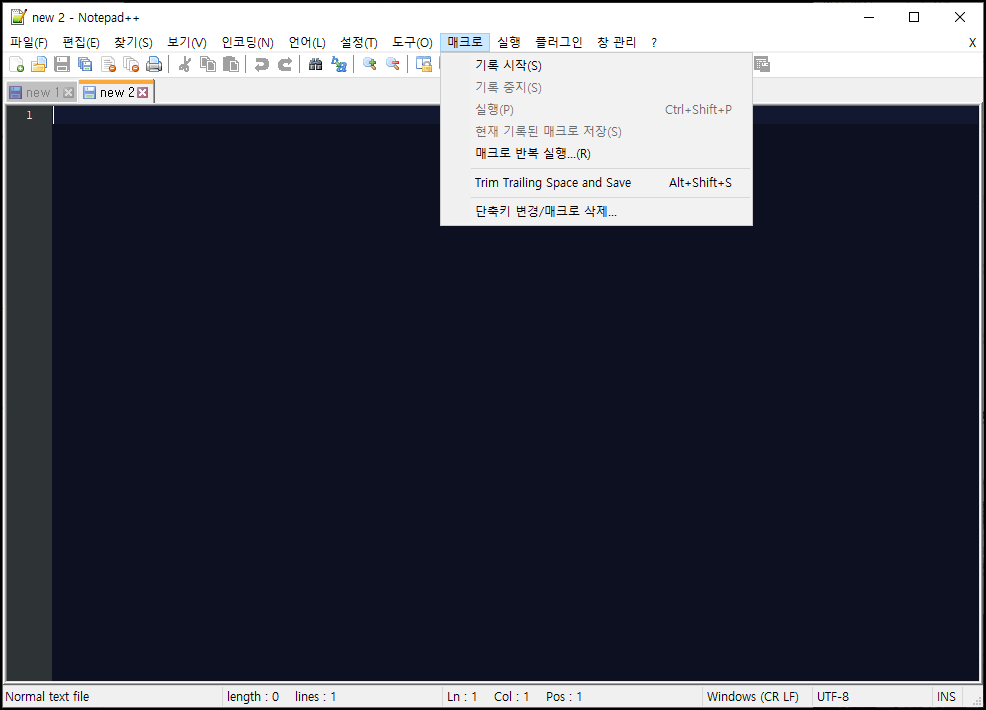This screenshot has height=710, width=986.
Task: Click the synchronize scrolling lock icon
Action: [x=424, y=64]
